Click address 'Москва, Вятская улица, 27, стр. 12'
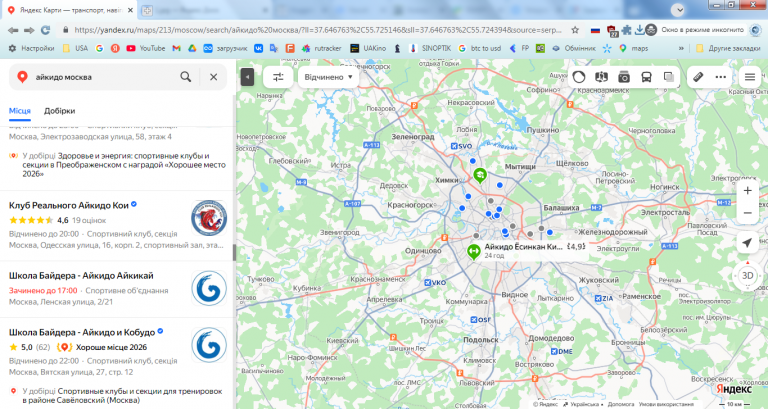 71,372
